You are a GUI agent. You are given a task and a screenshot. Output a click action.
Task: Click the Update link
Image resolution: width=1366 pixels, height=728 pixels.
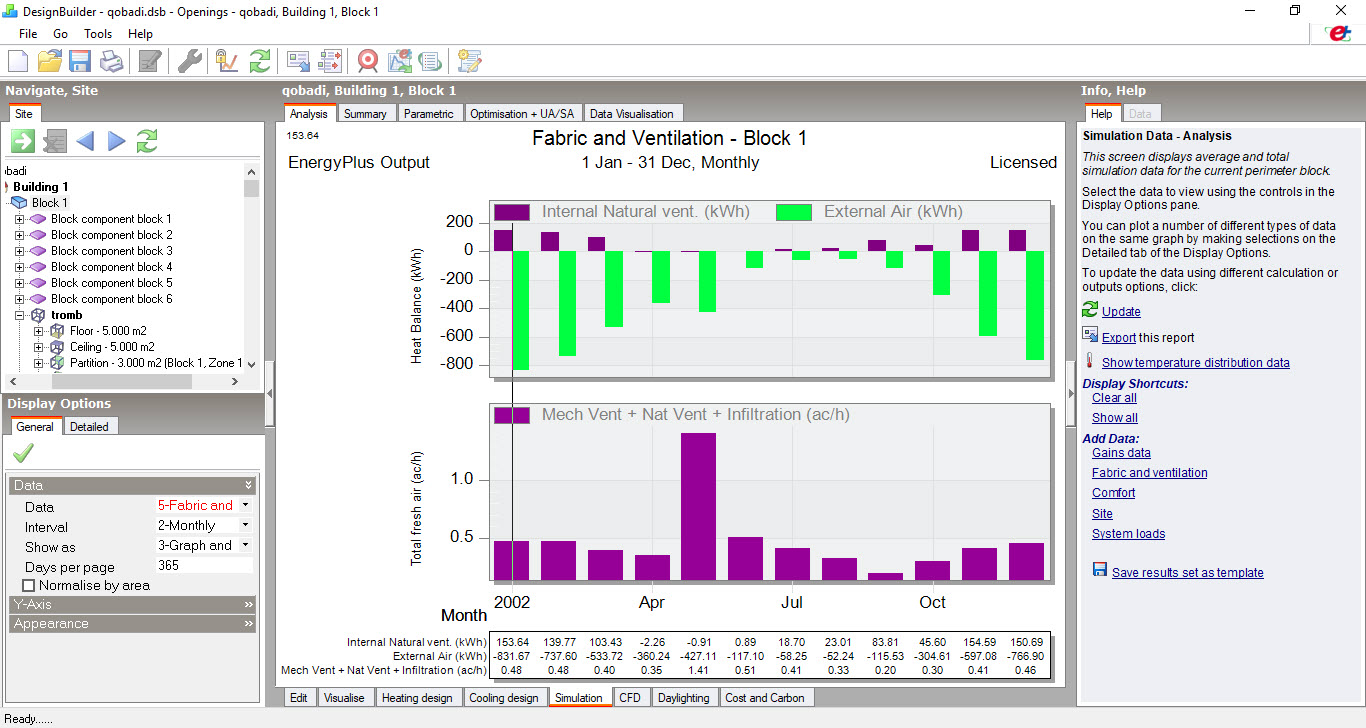pyautogui.click(x=1121, y=312)
